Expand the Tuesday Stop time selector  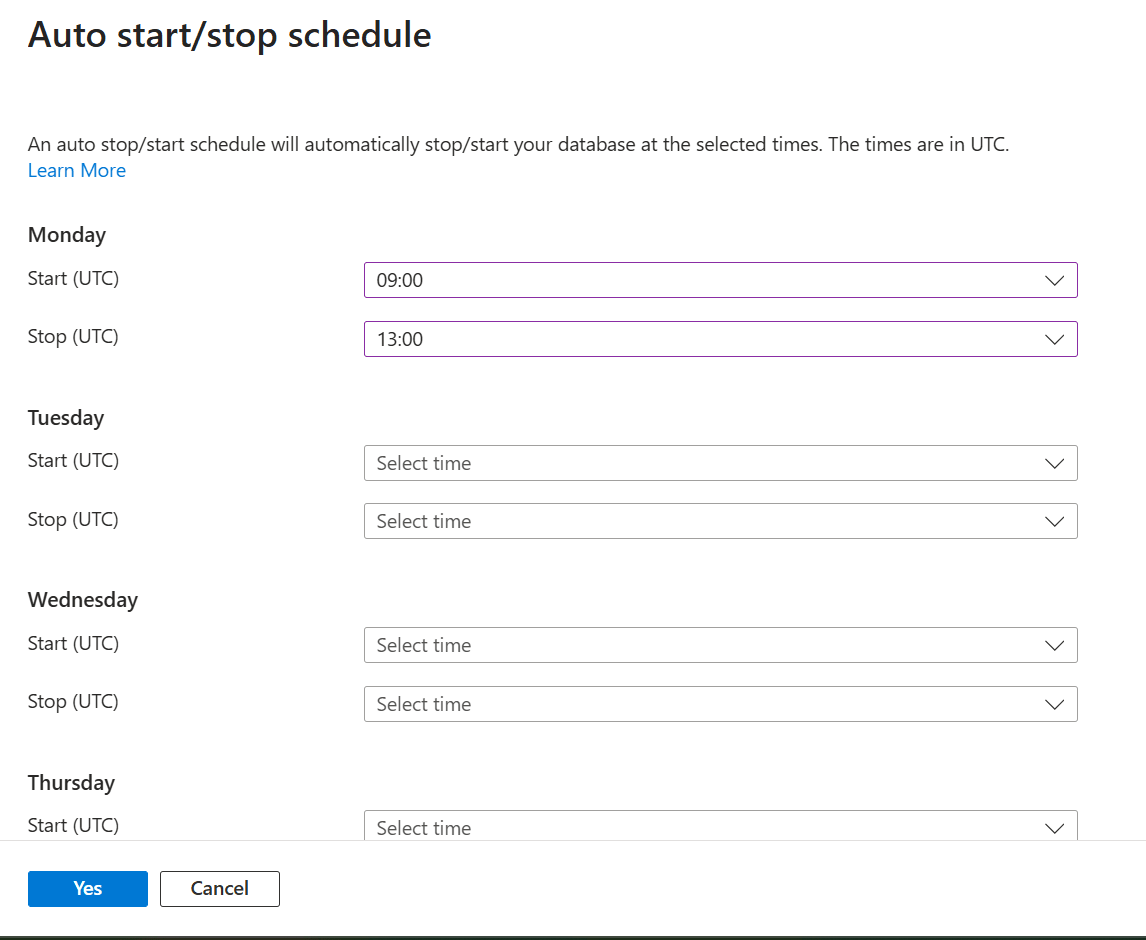pos(720,521)
